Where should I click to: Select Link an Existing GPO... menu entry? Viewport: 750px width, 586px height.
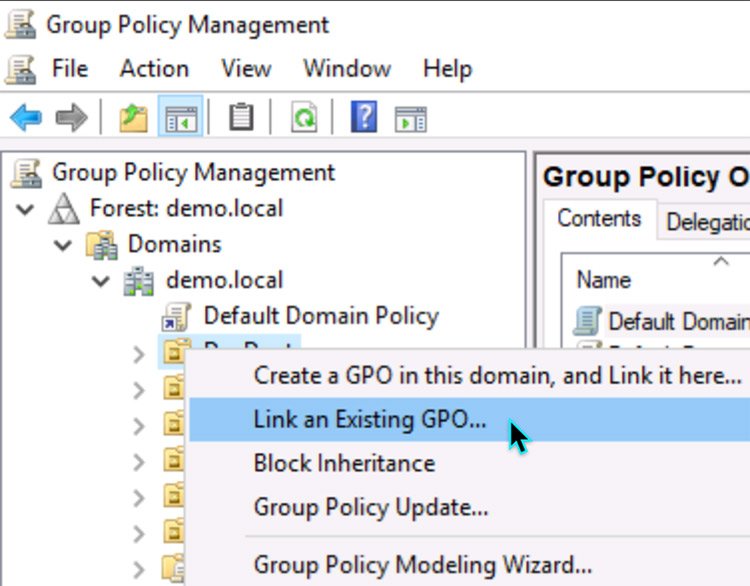[369, 420]
